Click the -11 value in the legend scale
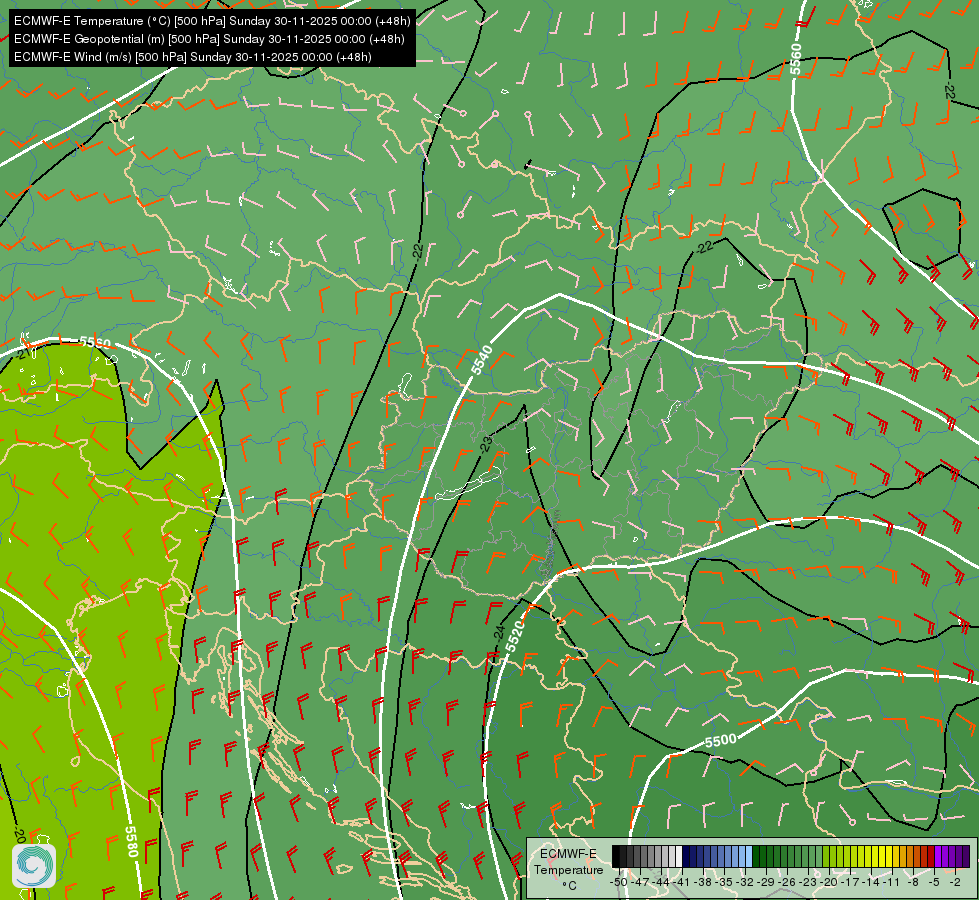 (x=893, y=882)
